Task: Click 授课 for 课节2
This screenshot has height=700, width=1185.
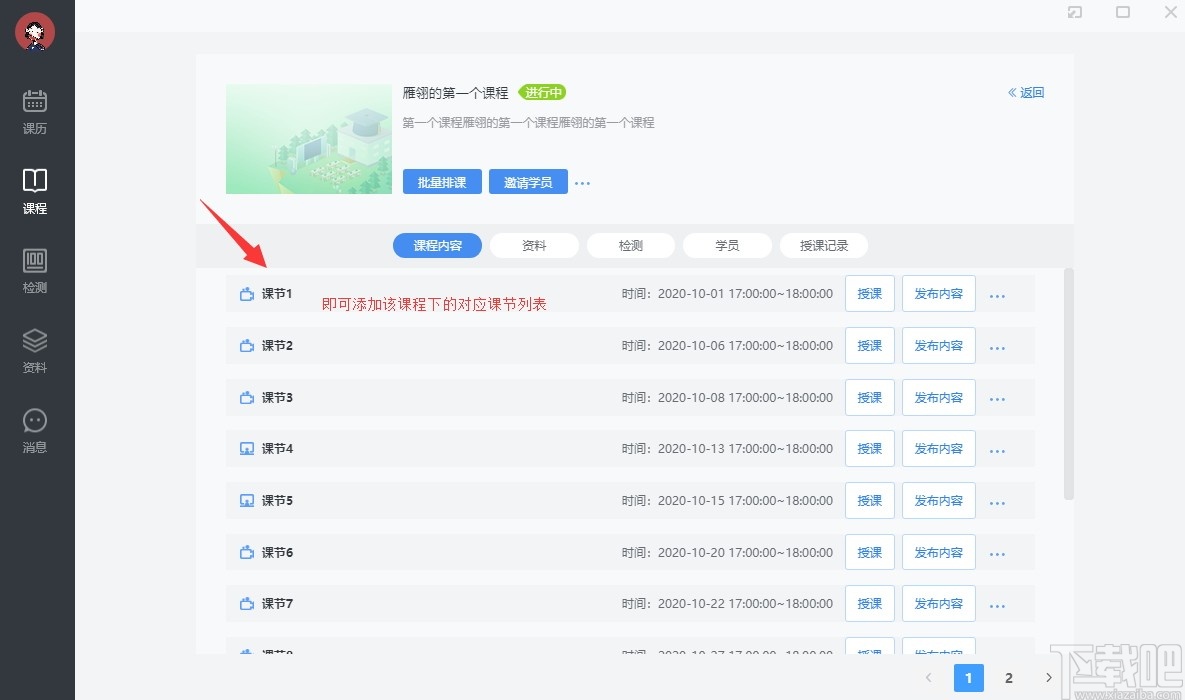Action: [869, 345]
